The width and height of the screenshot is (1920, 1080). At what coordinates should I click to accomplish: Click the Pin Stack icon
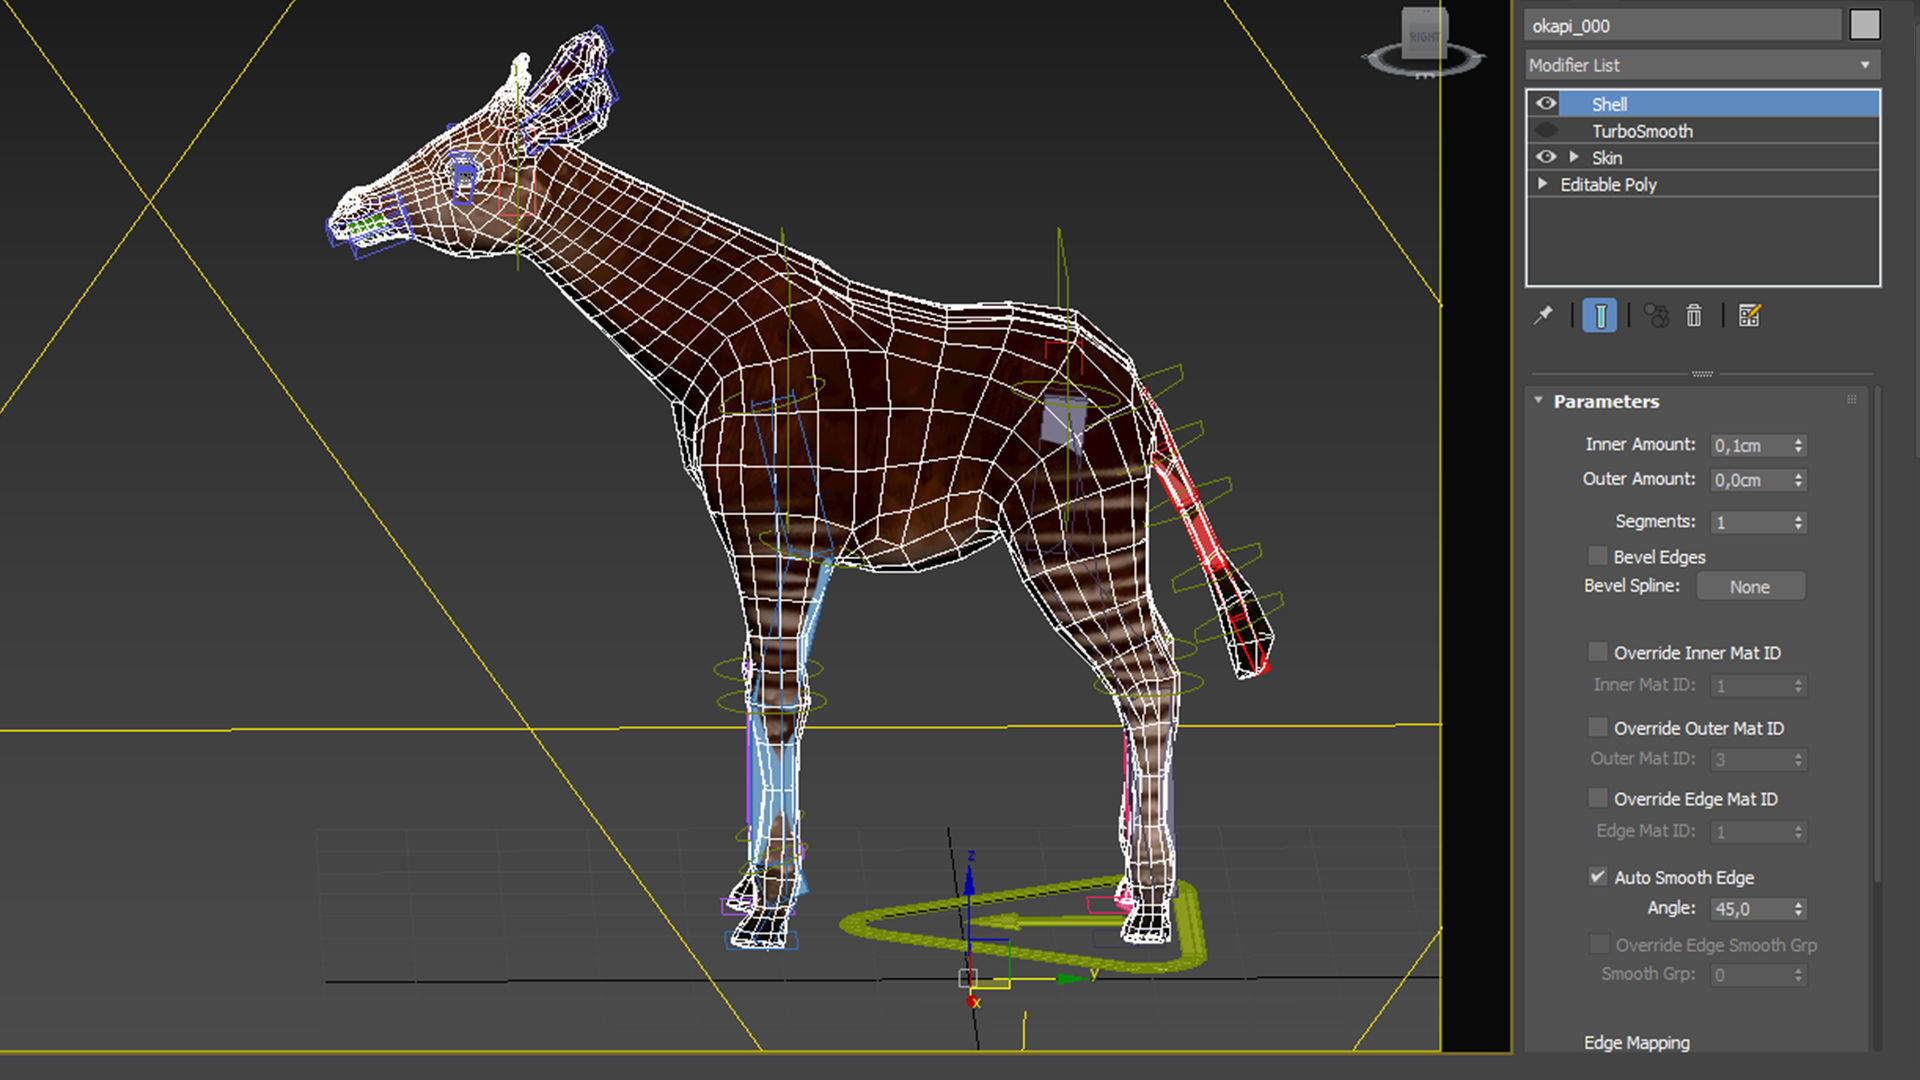click(1543, 316)
